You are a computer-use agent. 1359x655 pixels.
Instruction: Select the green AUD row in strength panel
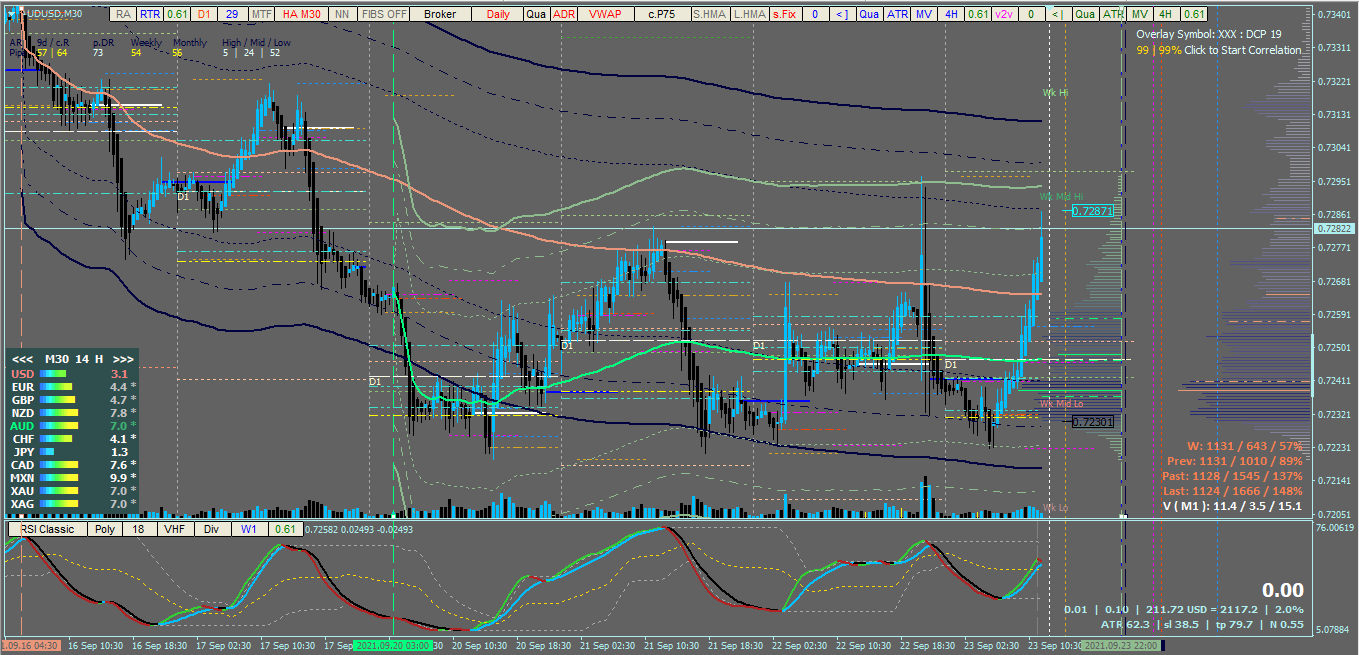coord(72,425)
